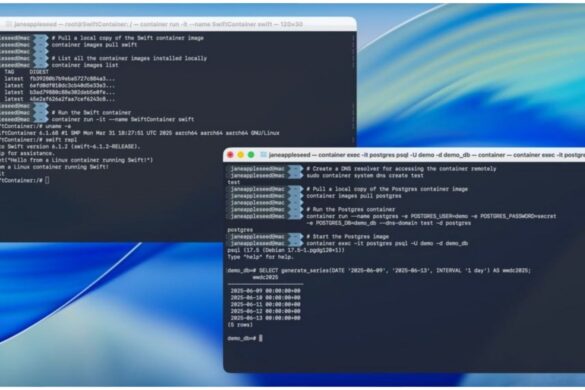Click 'List all the container images installed locally' comment
The image size is (585, 390).
coord(129,58)
